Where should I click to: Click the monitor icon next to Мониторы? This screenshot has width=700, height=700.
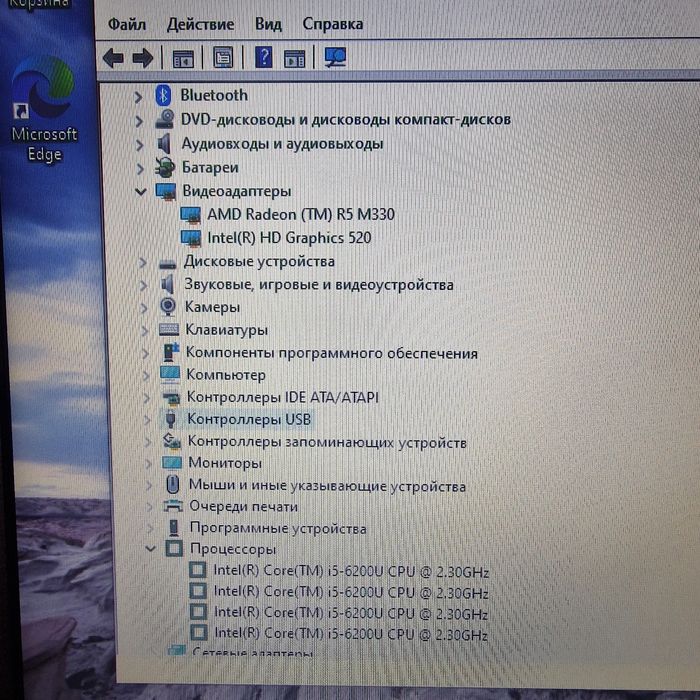pos(172,463)
